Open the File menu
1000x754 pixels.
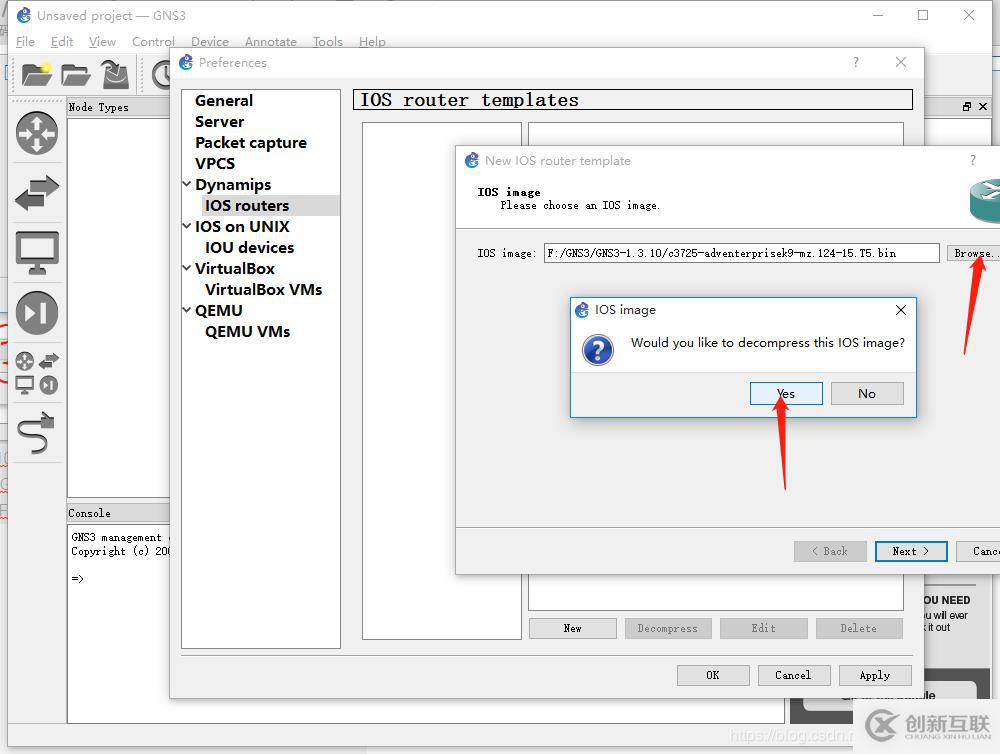tap(25, 41)
